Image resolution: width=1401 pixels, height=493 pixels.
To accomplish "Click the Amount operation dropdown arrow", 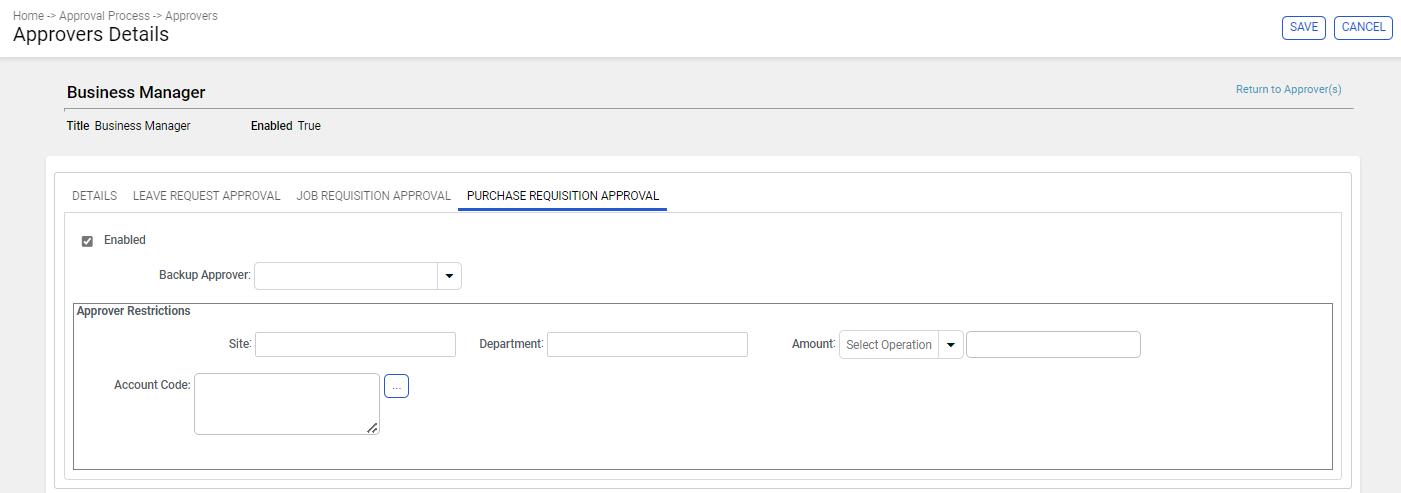I will click(951, 345).
